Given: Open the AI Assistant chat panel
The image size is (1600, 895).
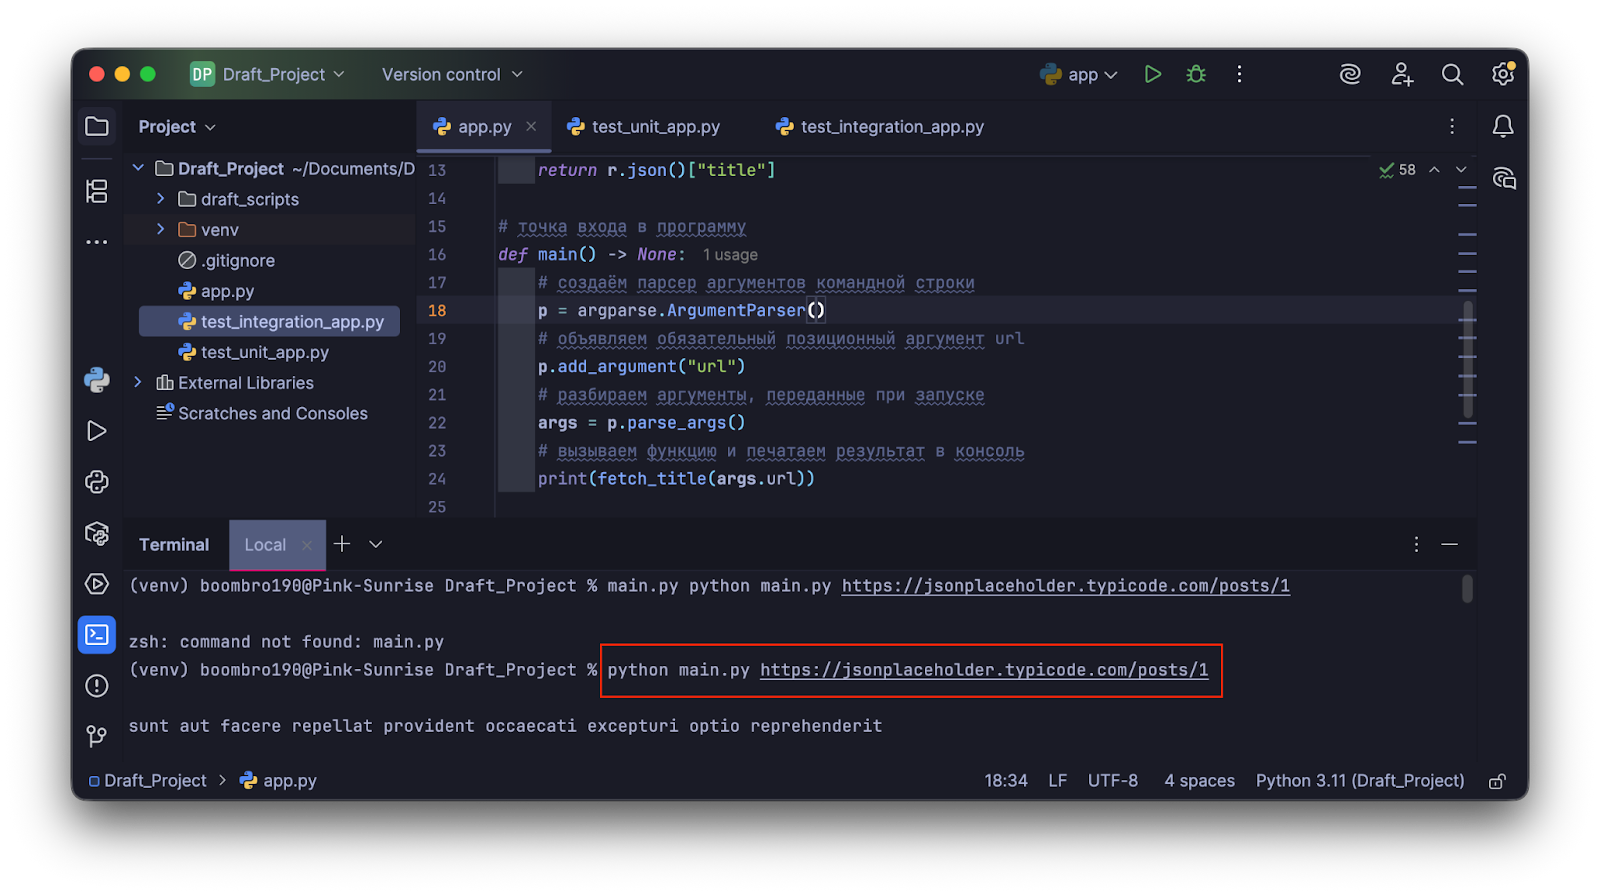Looking at the screenshot, I should coord(1503,179).
